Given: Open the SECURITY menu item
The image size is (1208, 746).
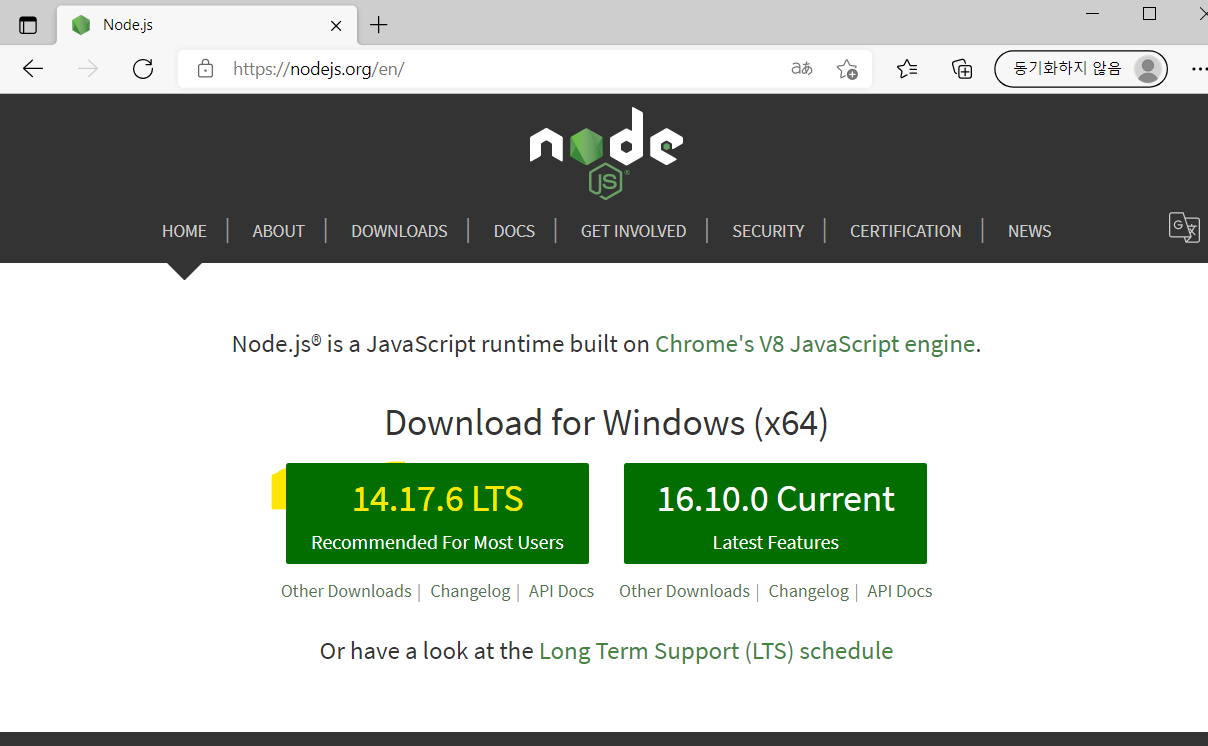Looking at the screenshot, I should (768, 231).
